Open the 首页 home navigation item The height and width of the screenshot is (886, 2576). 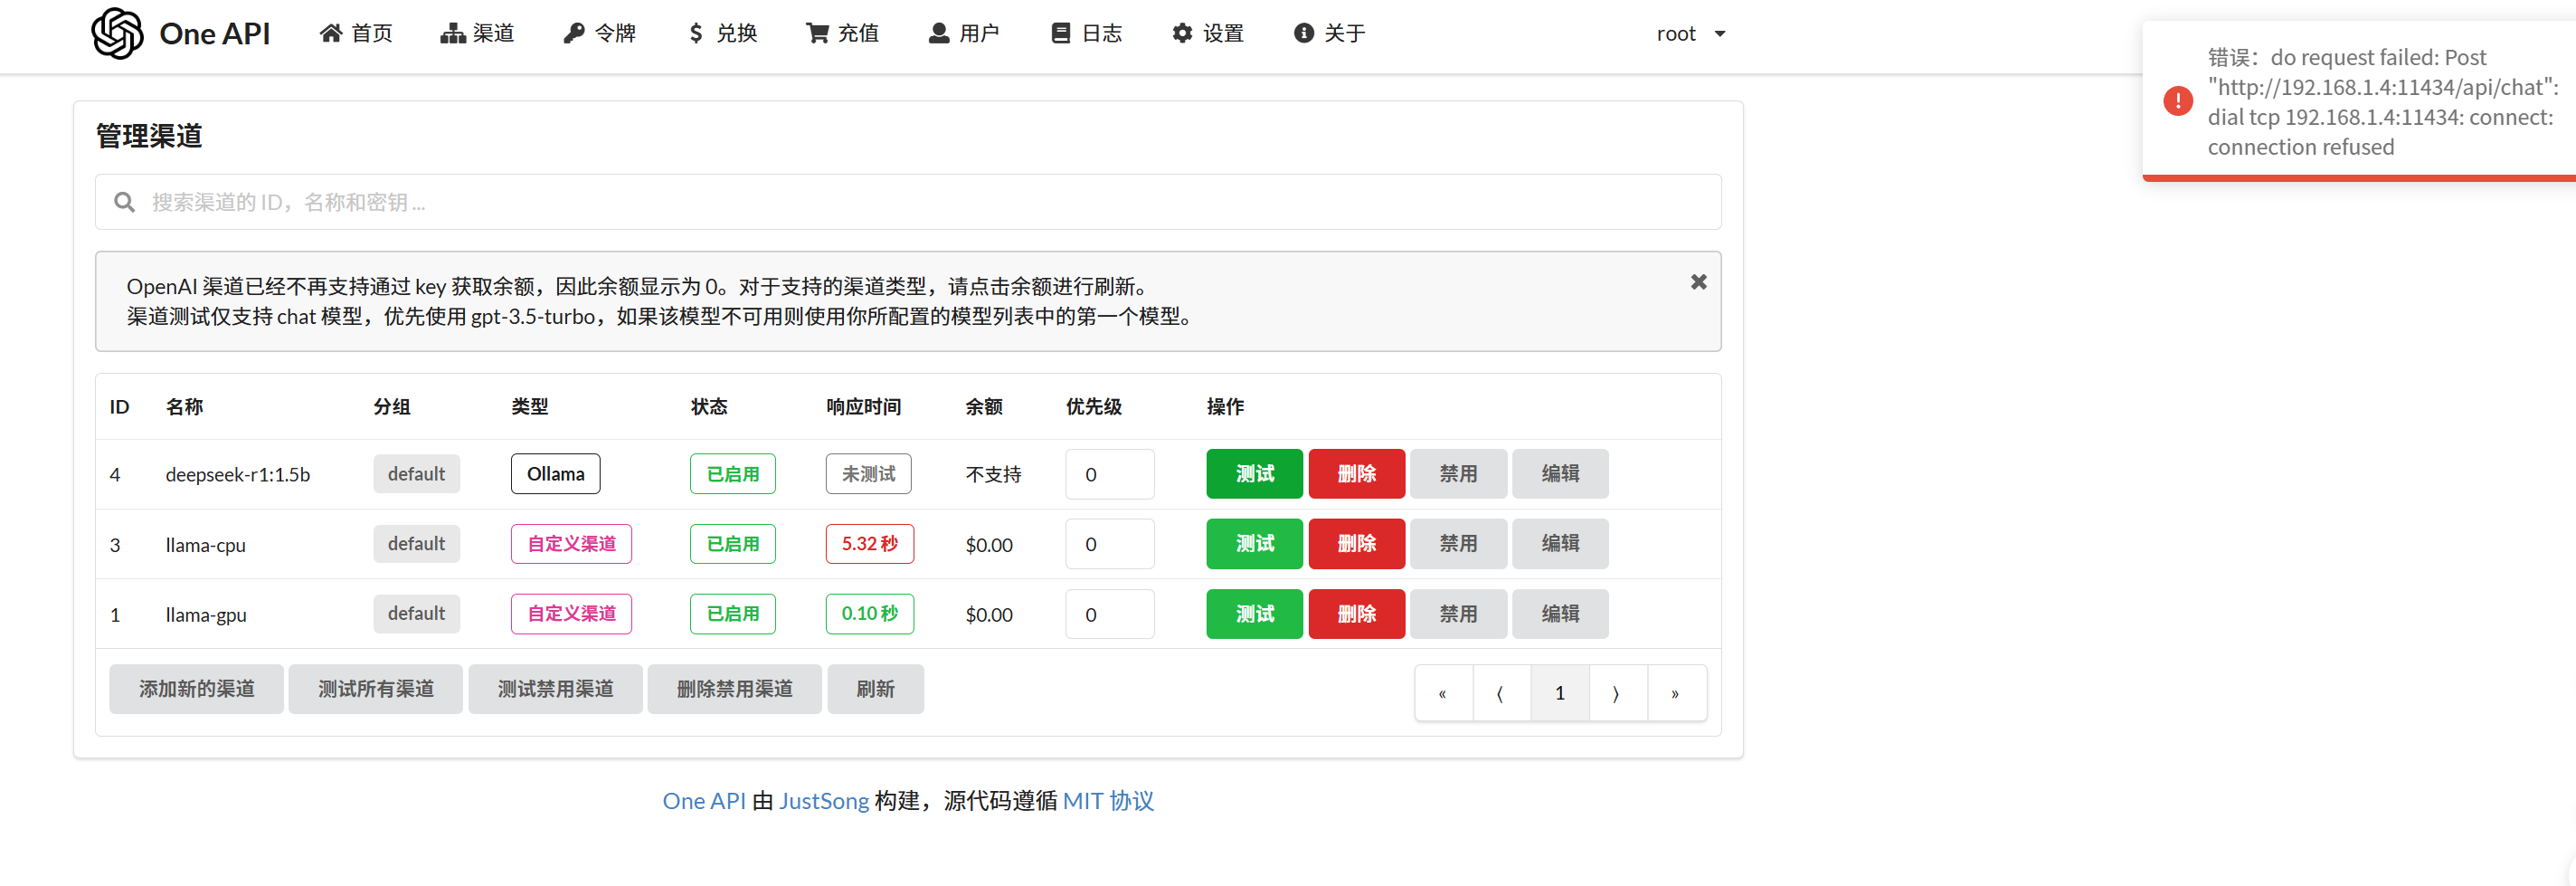[x=356, y=34]
